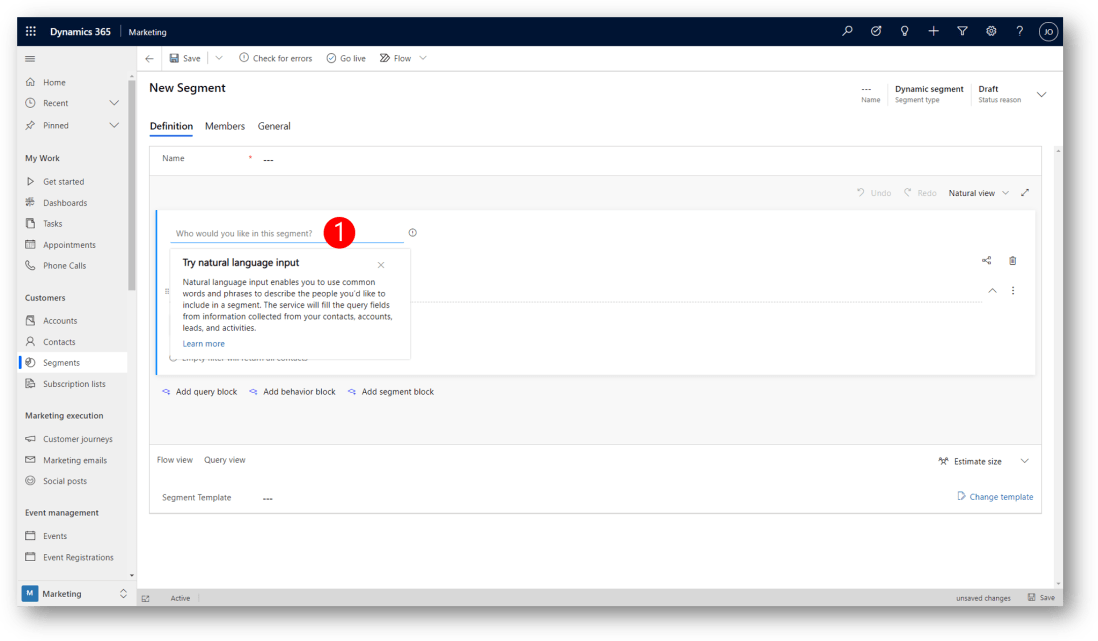Expand the segment designer to full screen
This screenshot has height=641, width=1098.
tap(1025, 193)
